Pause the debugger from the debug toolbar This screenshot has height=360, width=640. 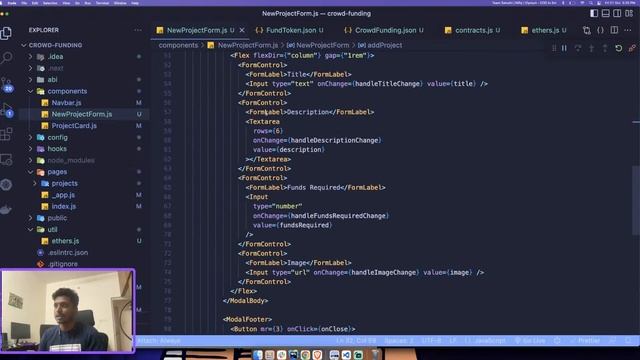564,48
